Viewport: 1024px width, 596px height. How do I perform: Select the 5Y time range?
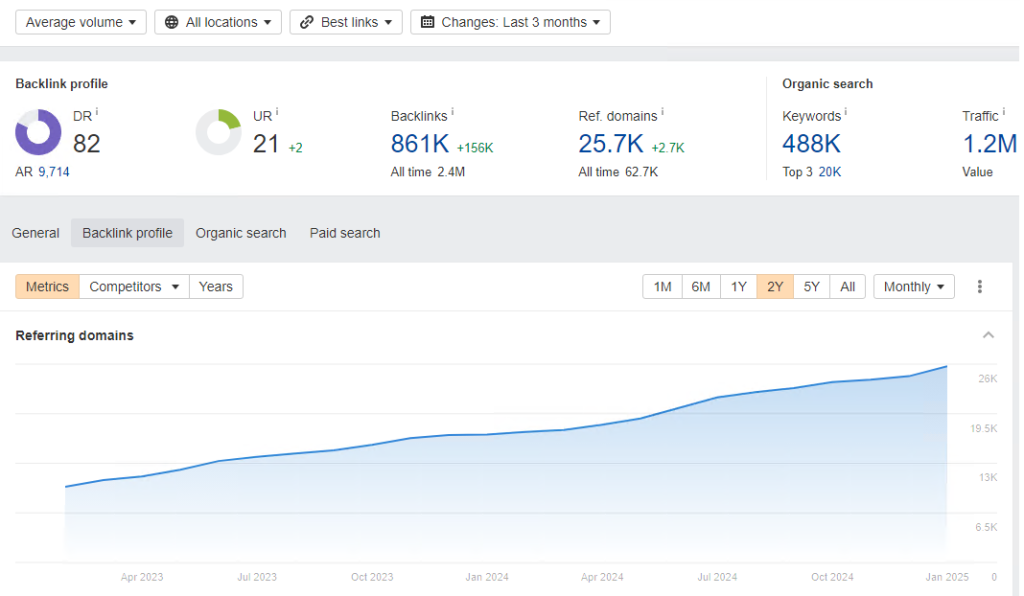point(811,287)
